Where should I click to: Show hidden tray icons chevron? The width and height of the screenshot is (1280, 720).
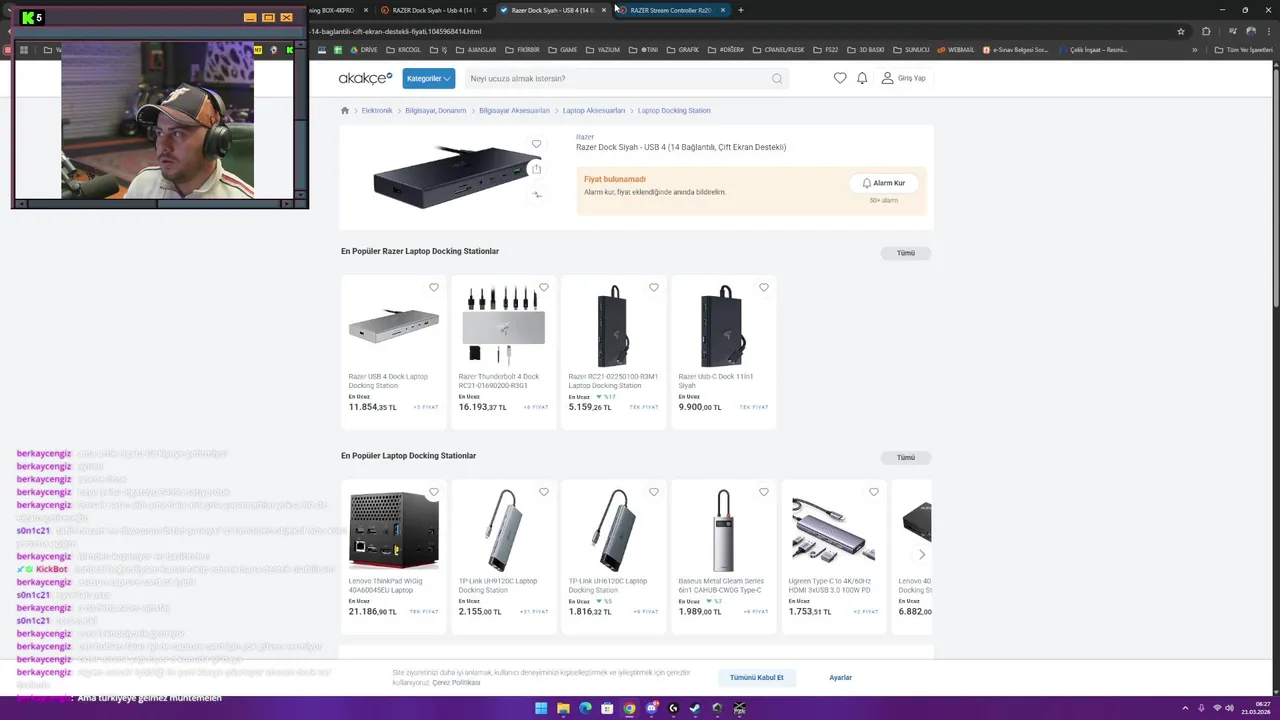(1186, 708)
